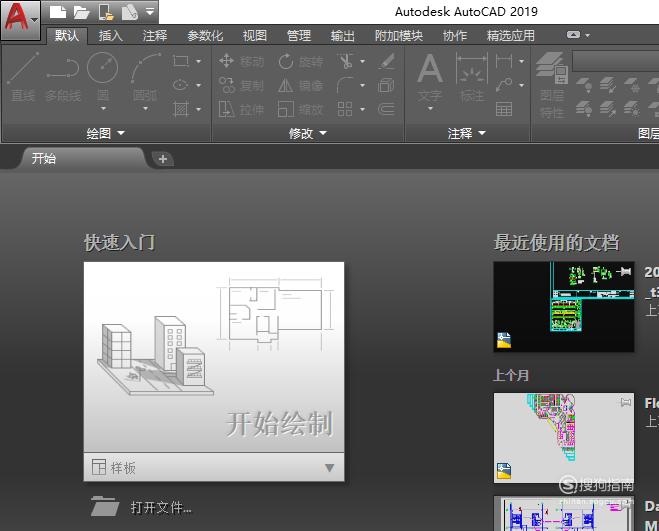Create a new drawing from quick access toolbar

[x=58, y=12]
